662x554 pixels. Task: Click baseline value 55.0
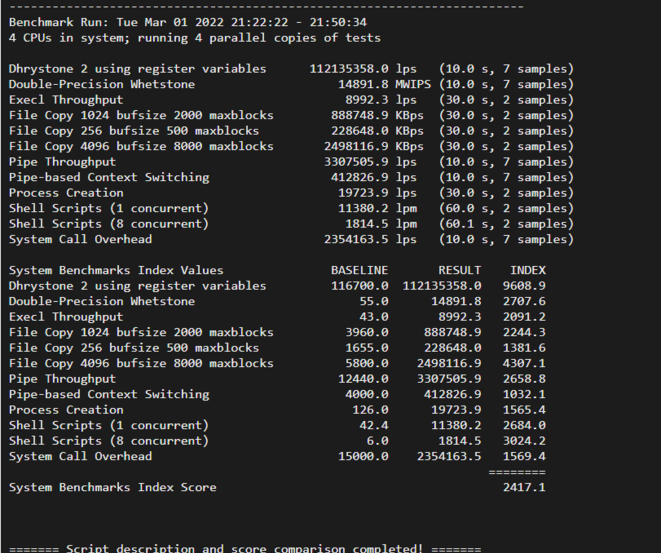(x=374, y=301)
